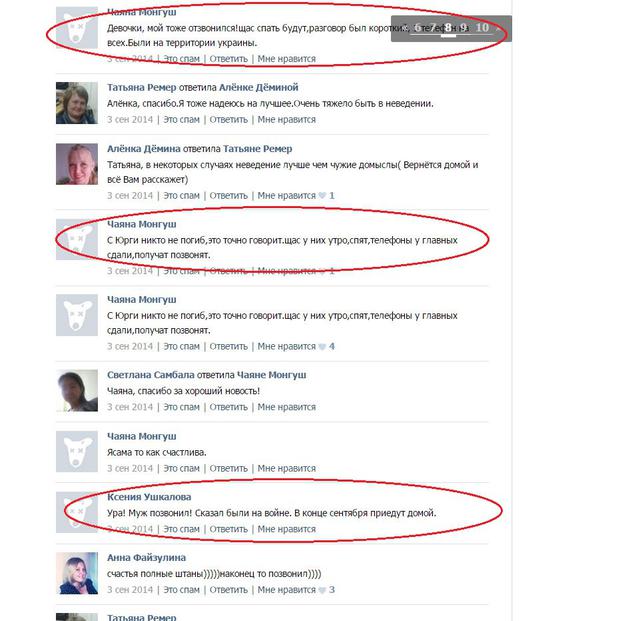Open default dog avatar beside 'Ясама то как счастлива'
Viewport: 640px width, 621px height.
coord(77,451)
